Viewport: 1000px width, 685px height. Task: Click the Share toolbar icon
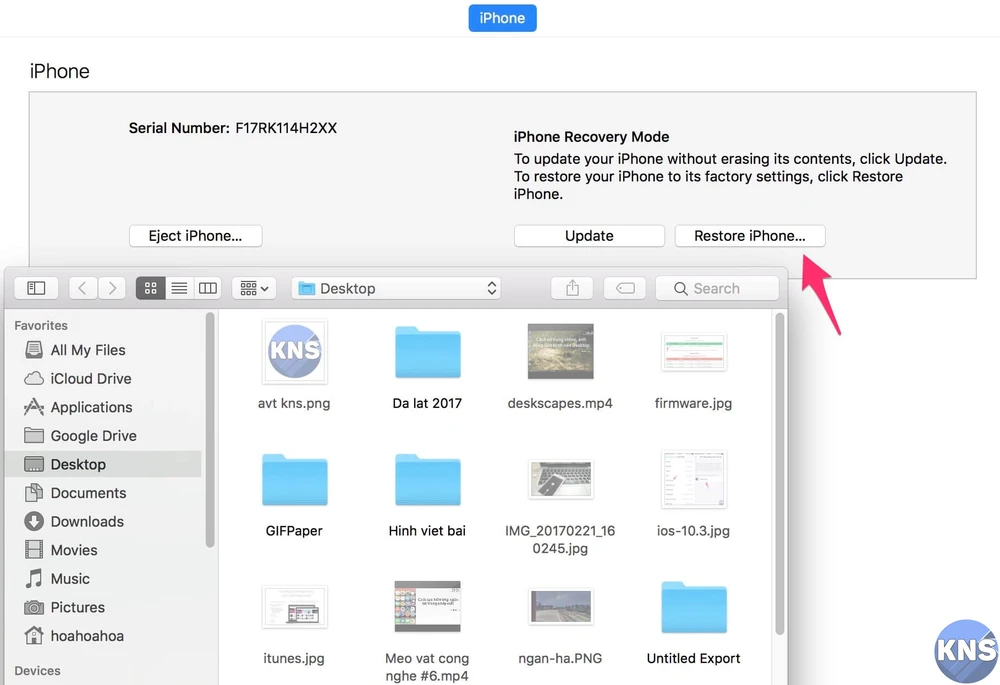573,288
